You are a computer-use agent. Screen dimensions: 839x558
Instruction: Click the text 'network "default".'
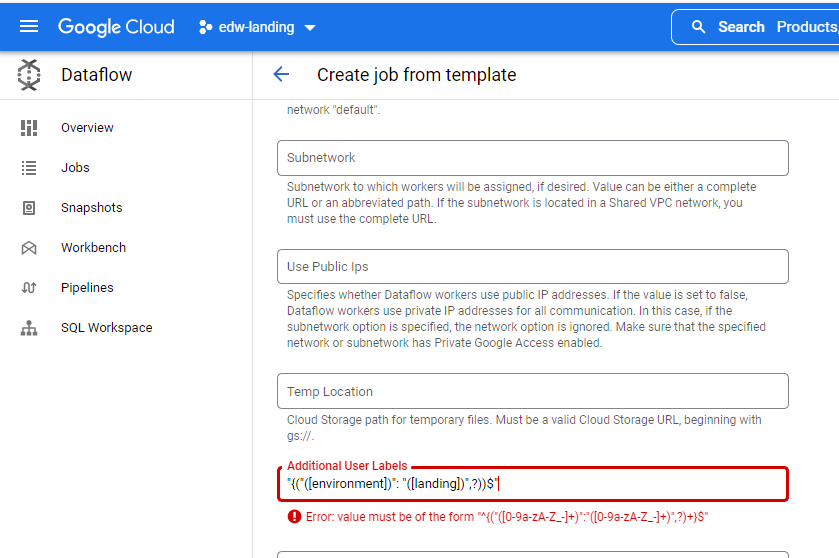tap(333, 110)
